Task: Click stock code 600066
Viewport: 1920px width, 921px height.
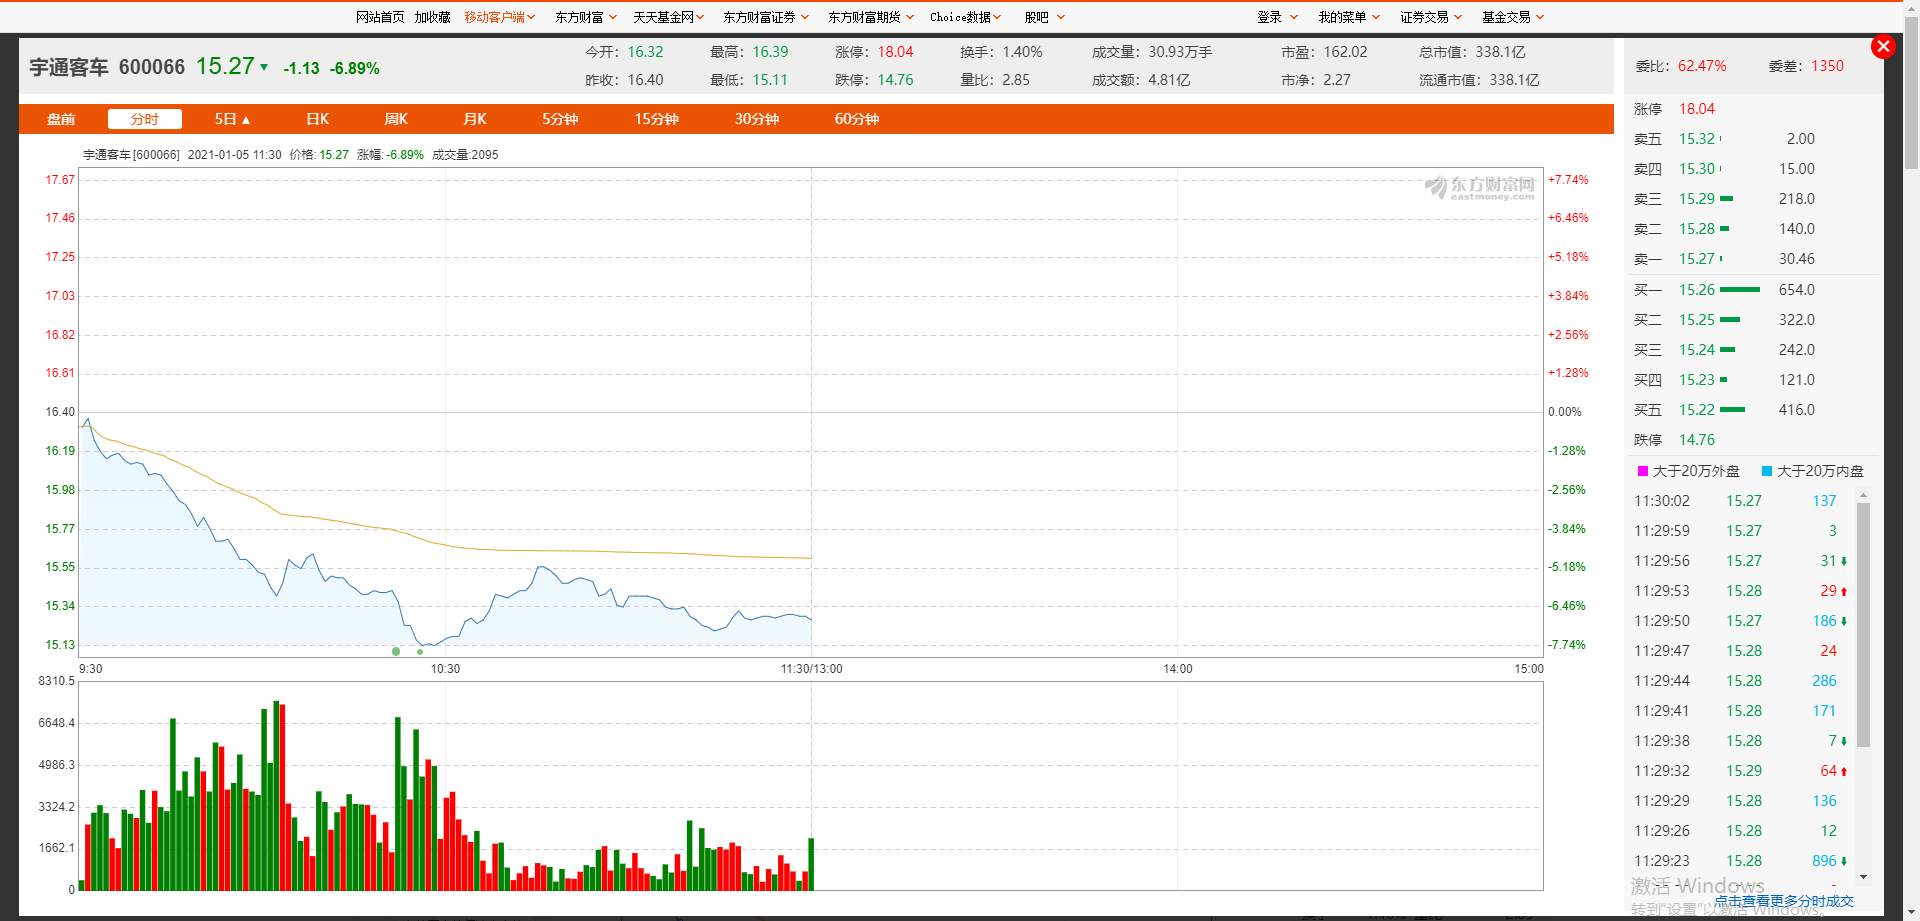Action: point(152,67)
